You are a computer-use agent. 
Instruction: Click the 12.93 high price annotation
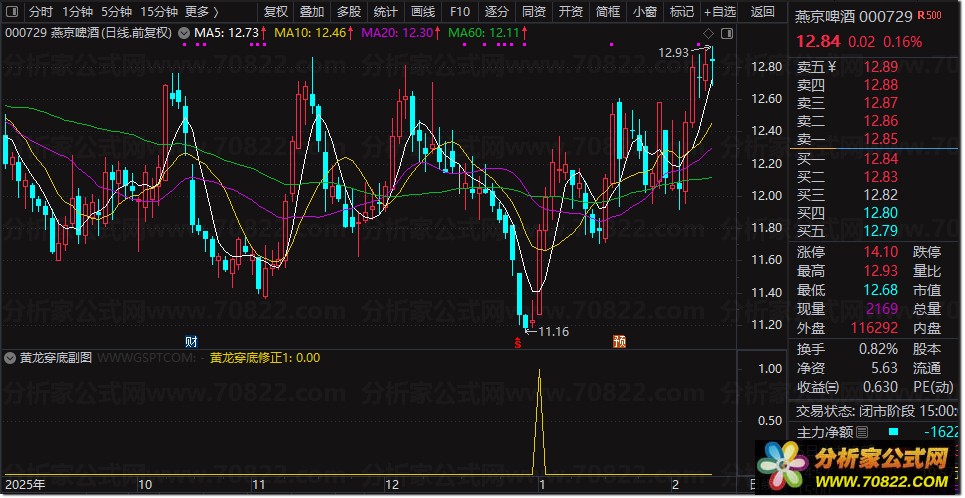(x=673, y=53)
